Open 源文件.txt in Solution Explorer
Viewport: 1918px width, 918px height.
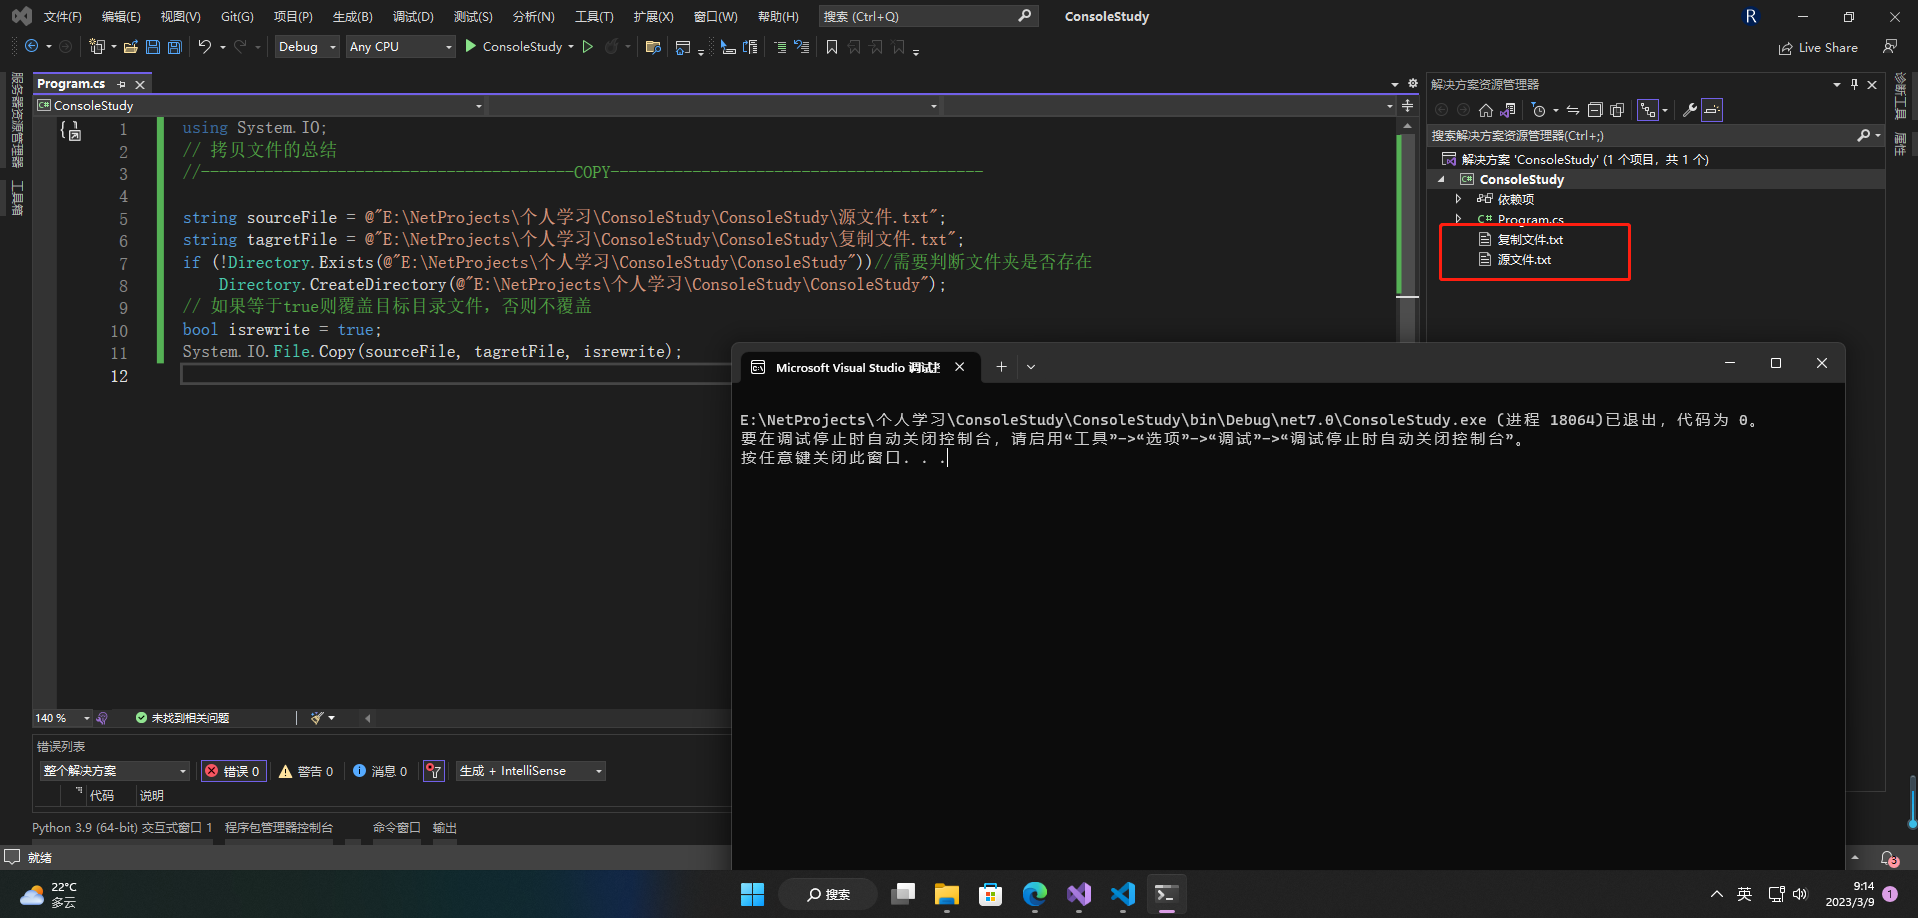1523,260
